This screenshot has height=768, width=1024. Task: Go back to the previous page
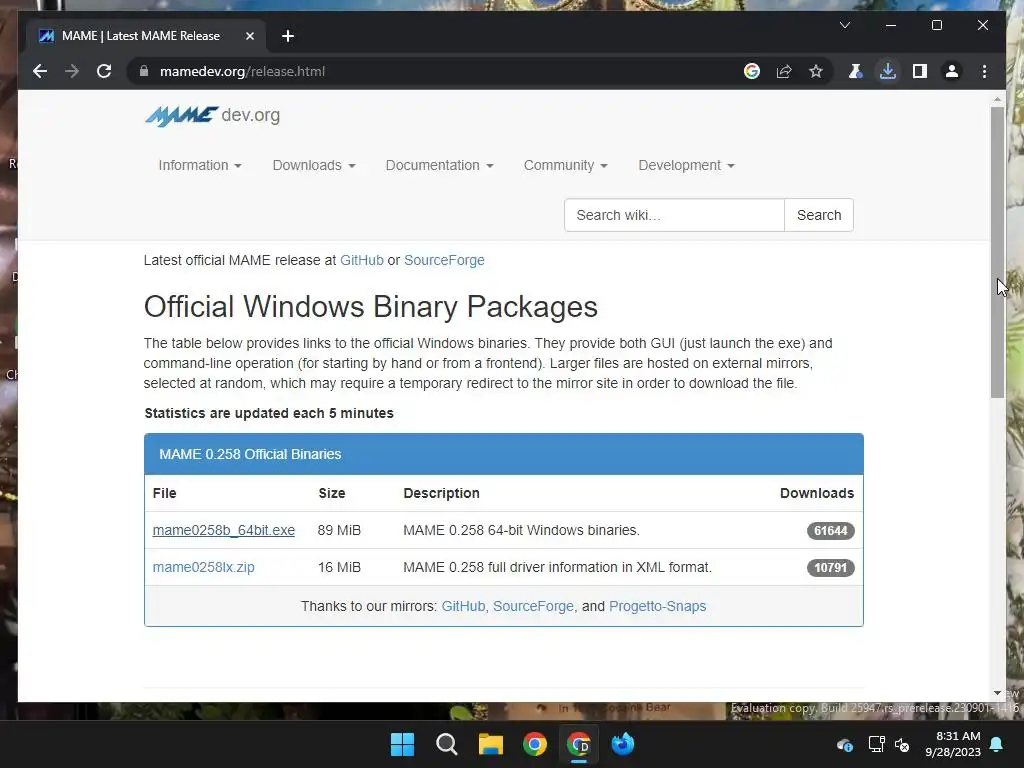click(x=40, y=71)
